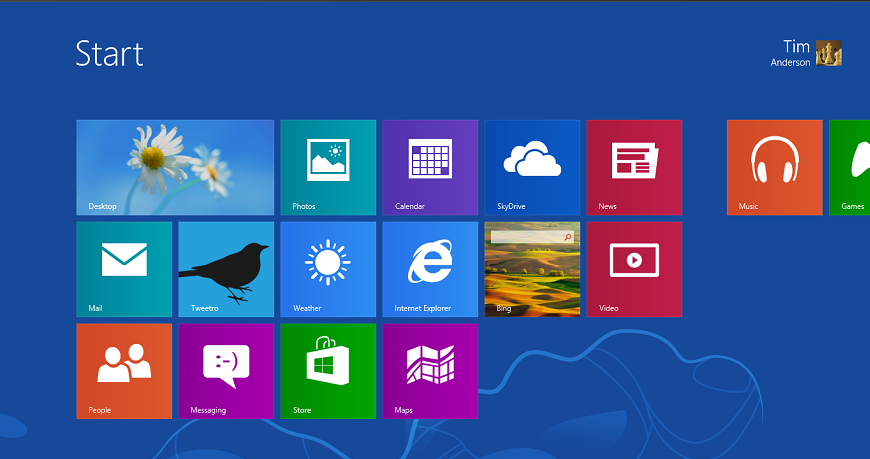The height and width of the screenshot is (459, 870).
Task: Launch Internet Explorer tile
Action: pos(430,269)
